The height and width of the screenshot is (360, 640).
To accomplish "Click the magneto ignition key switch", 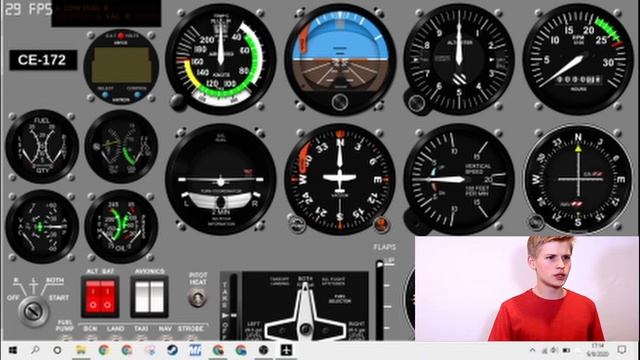I will pos(33,311).
